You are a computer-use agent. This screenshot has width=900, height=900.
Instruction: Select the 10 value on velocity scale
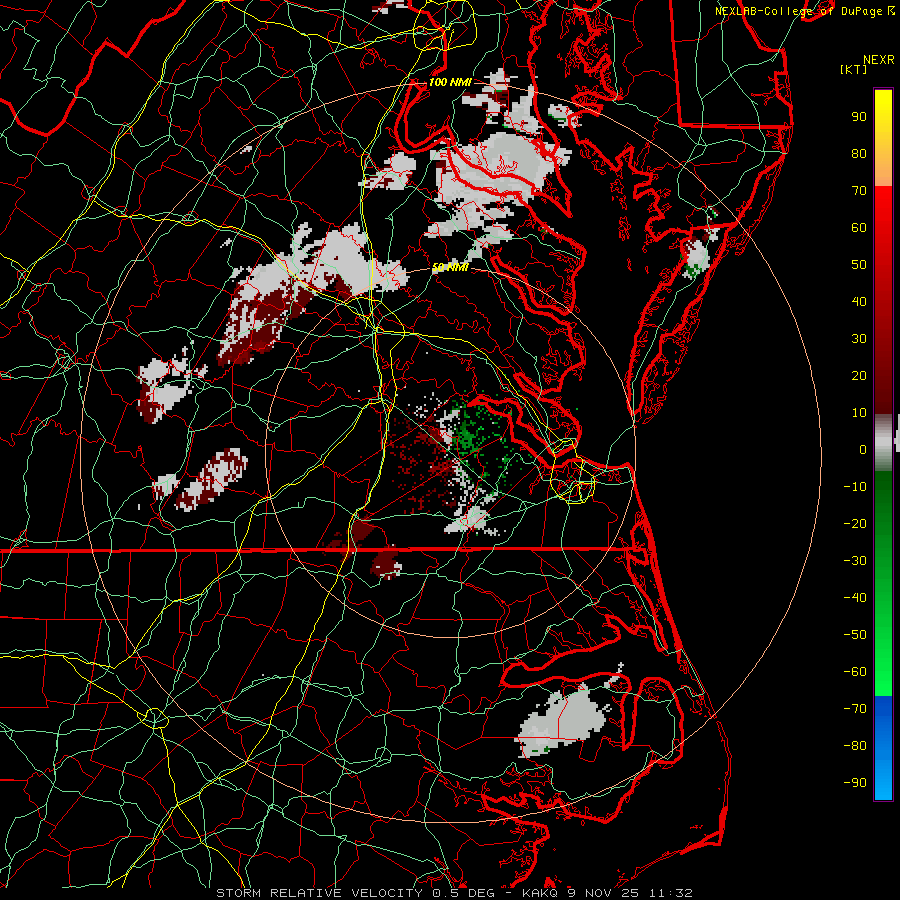point(859,413)
